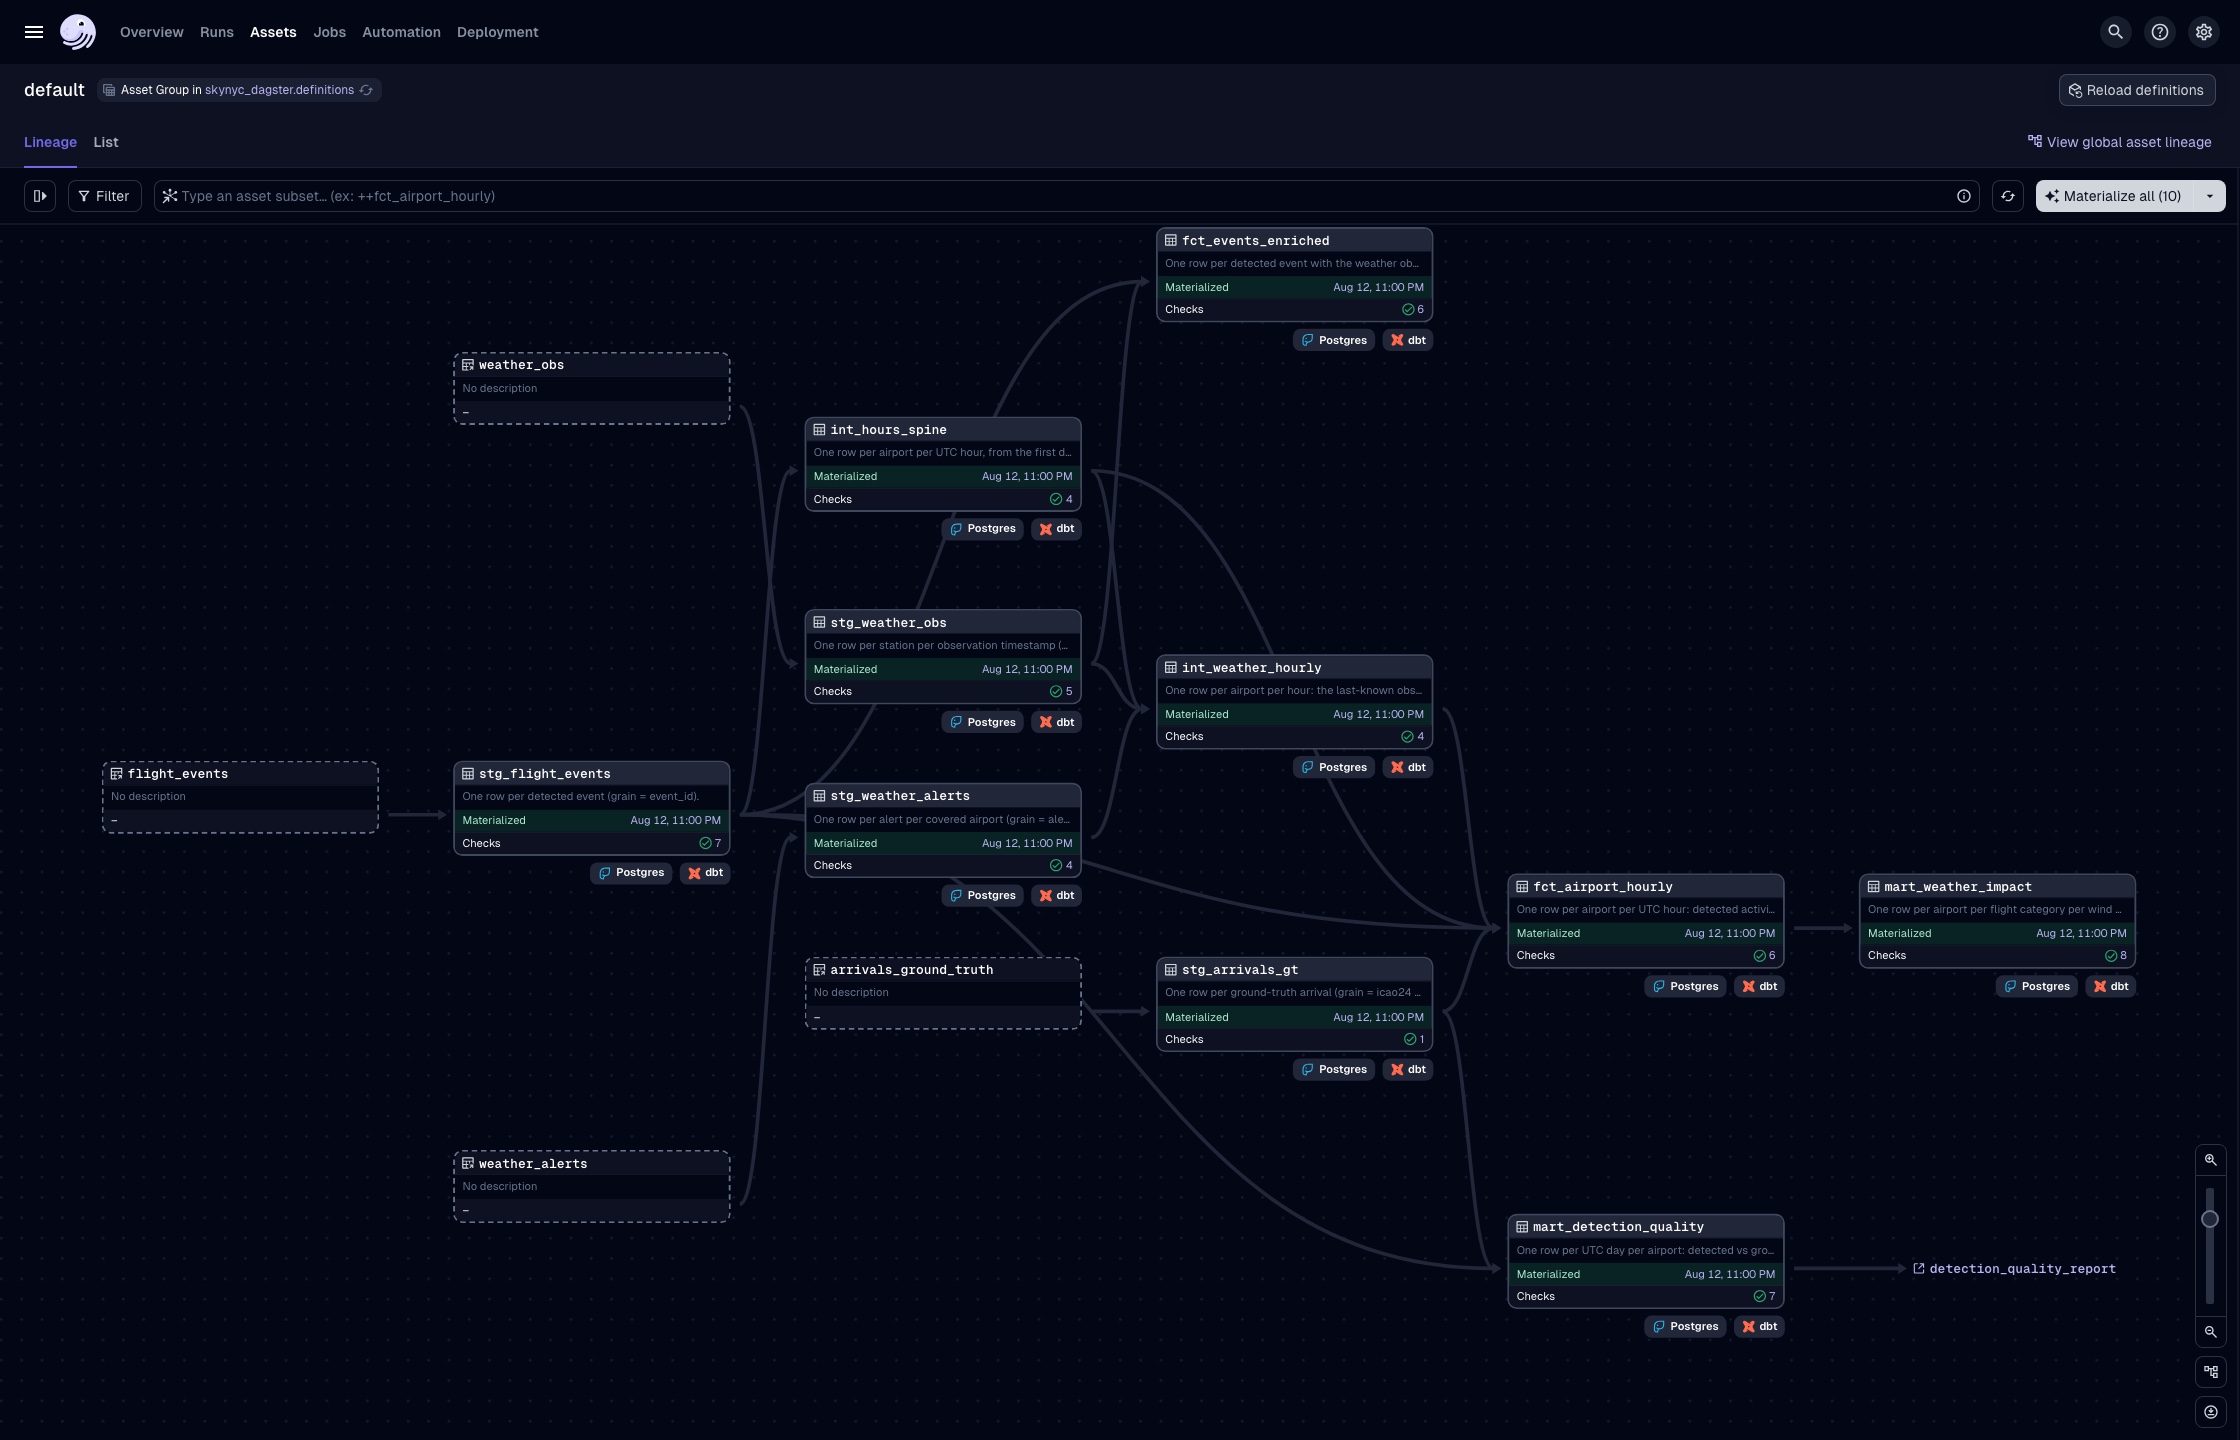Select the stg_weather_alerts node title
2240x1440 pixels.
pyautogui.click(x=900, y=796)
